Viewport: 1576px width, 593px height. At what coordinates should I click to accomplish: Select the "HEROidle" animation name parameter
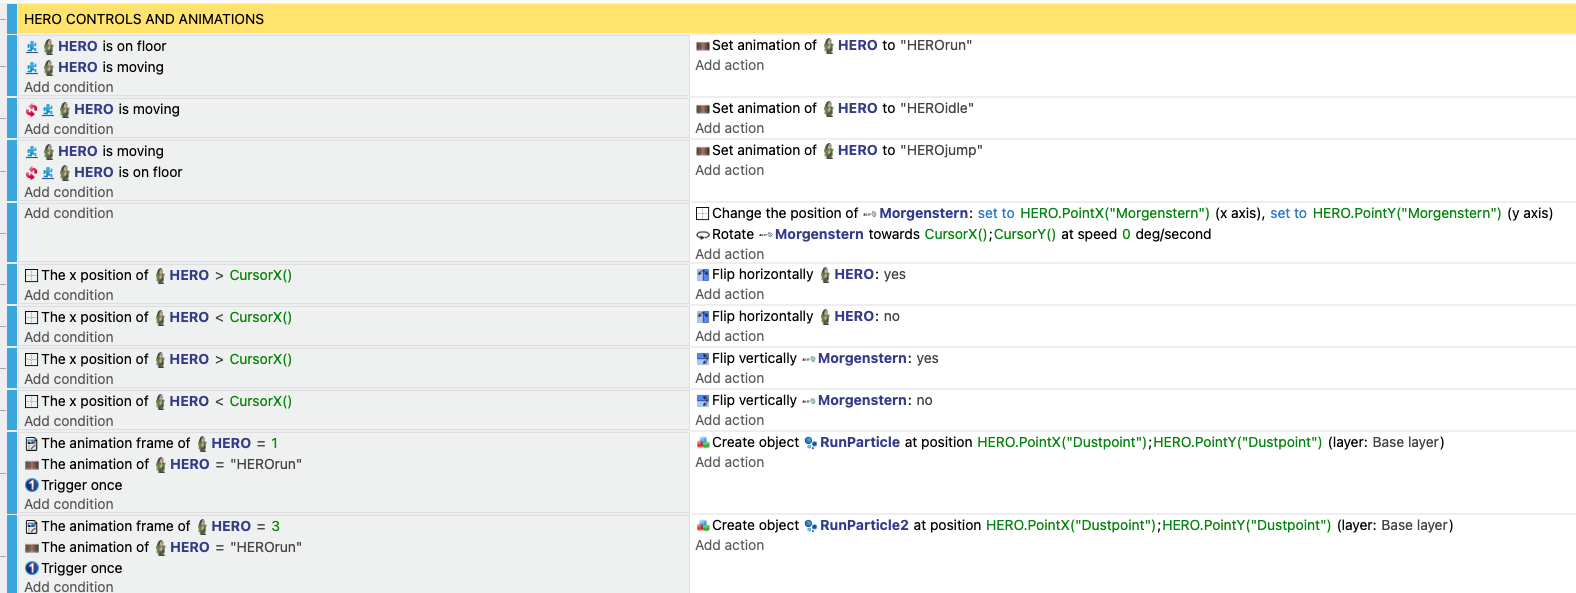(937, 109)
